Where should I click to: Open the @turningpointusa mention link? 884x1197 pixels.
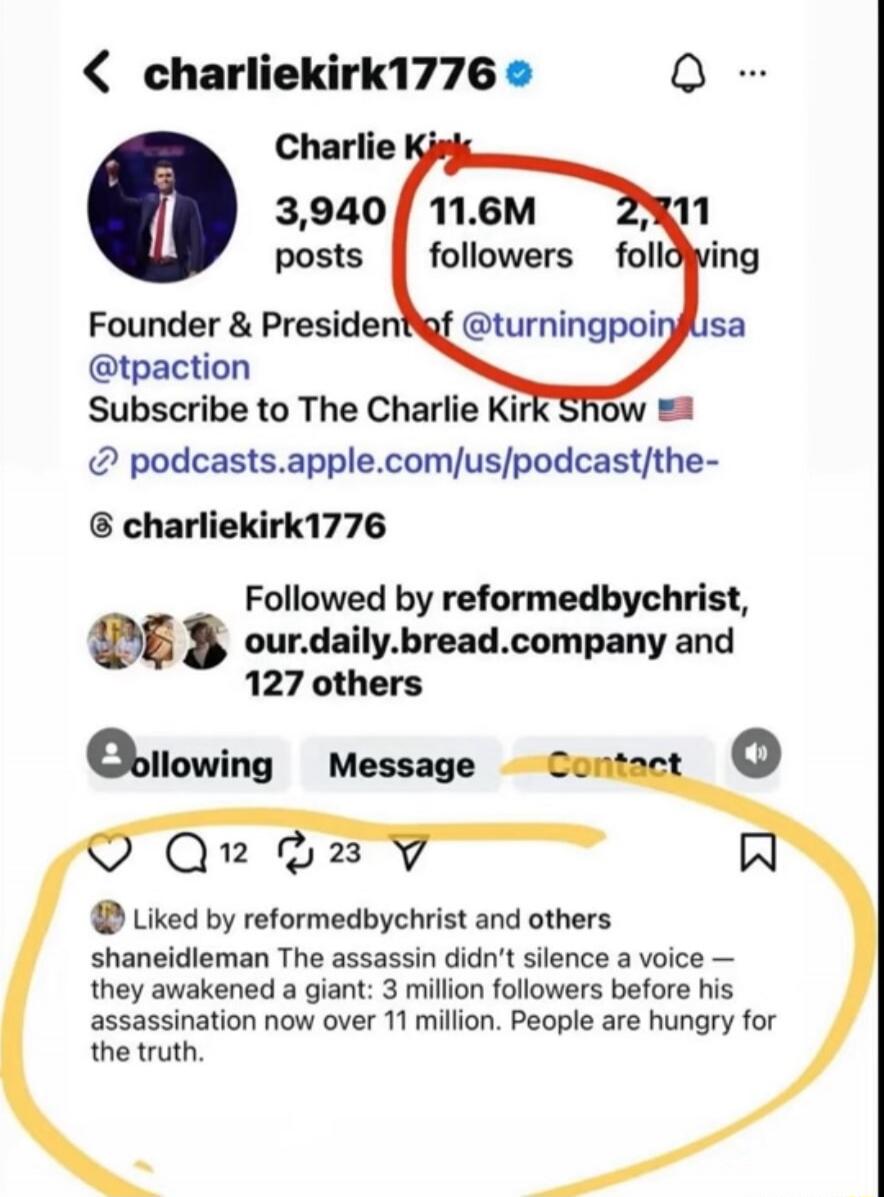603,325
